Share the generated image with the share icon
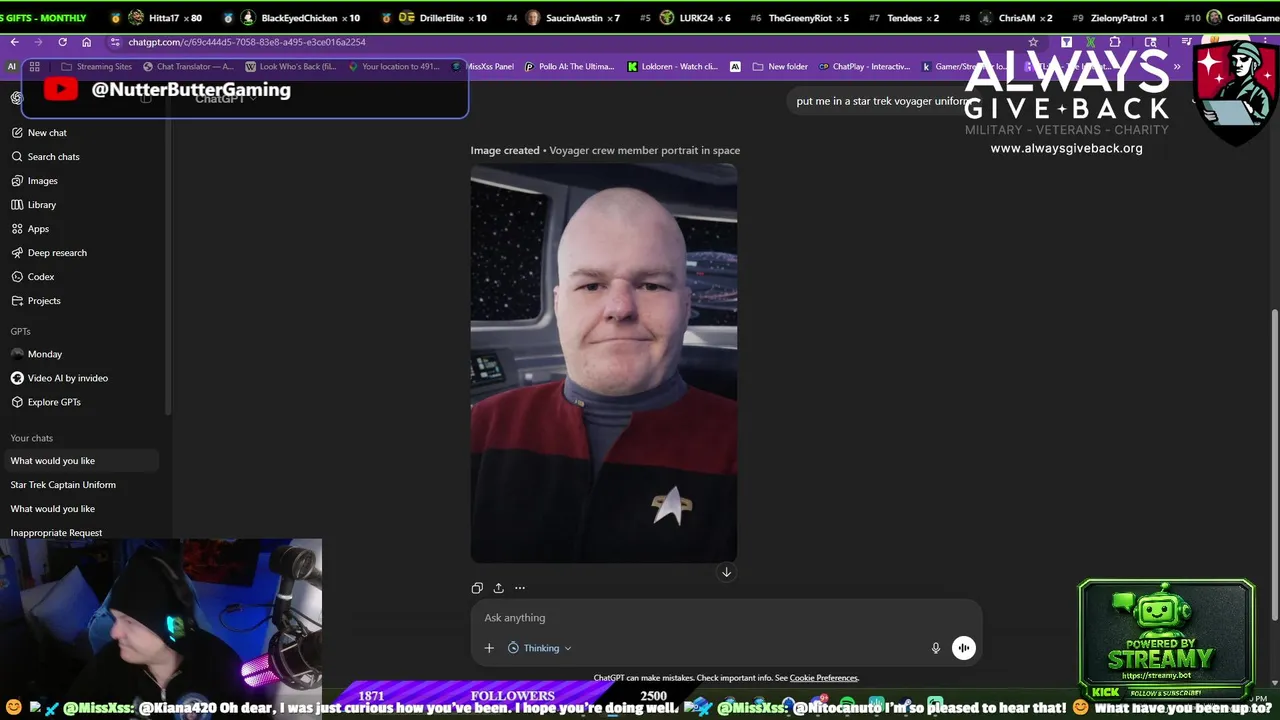1280x720 pixels. click(498, 588)
